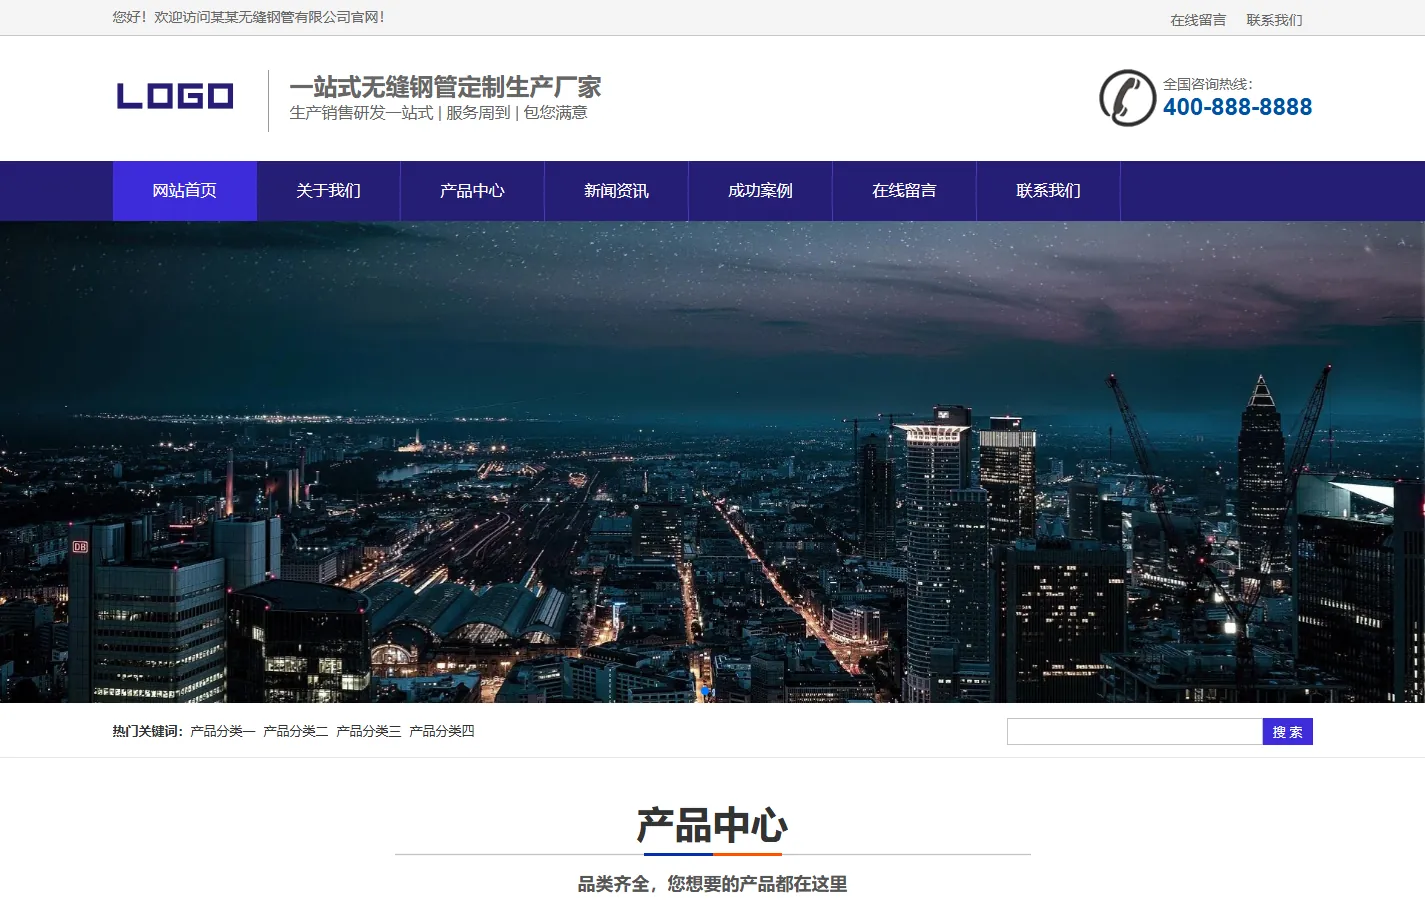Focus the search input field

point(1135,732)
